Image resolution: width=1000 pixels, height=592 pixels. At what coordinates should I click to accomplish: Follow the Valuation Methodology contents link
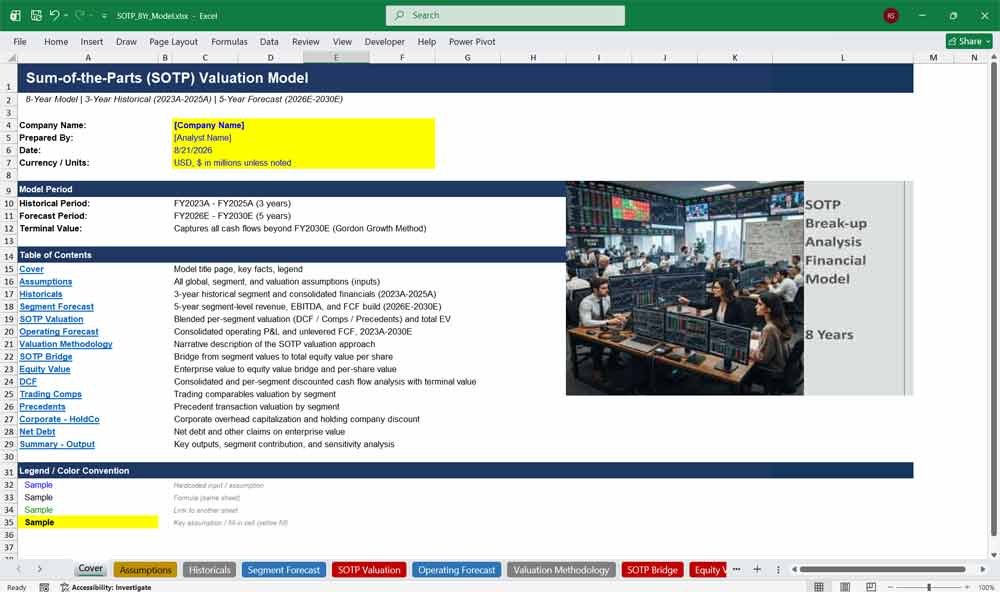pyautogui.click(x=66, y=344)
